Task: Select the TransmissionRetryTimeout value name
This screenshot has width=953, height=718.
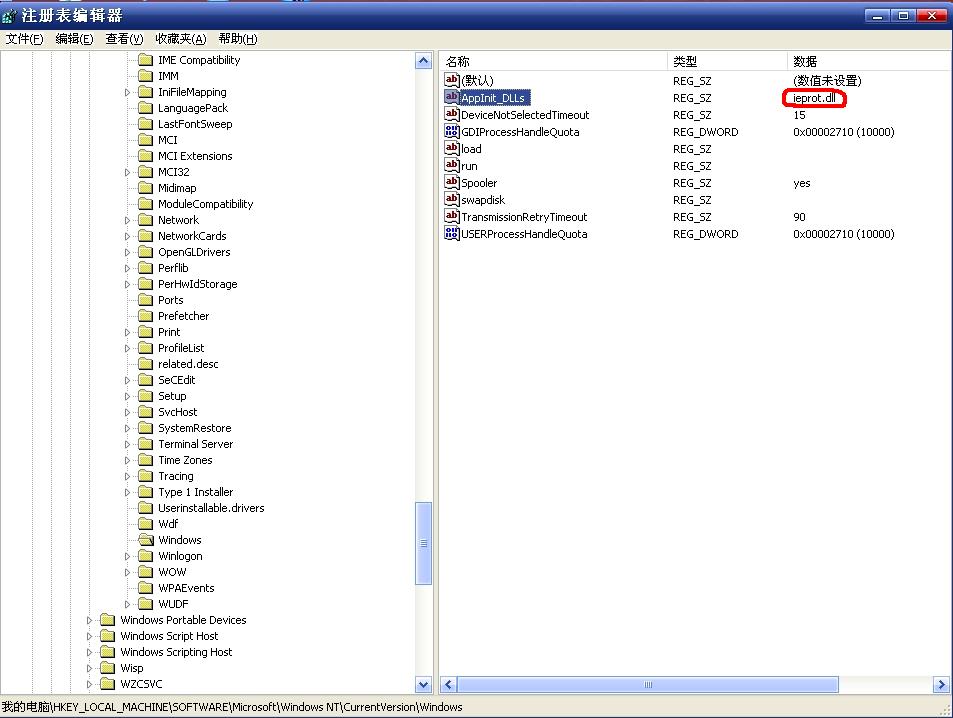Action: click(x=524, y=217)
